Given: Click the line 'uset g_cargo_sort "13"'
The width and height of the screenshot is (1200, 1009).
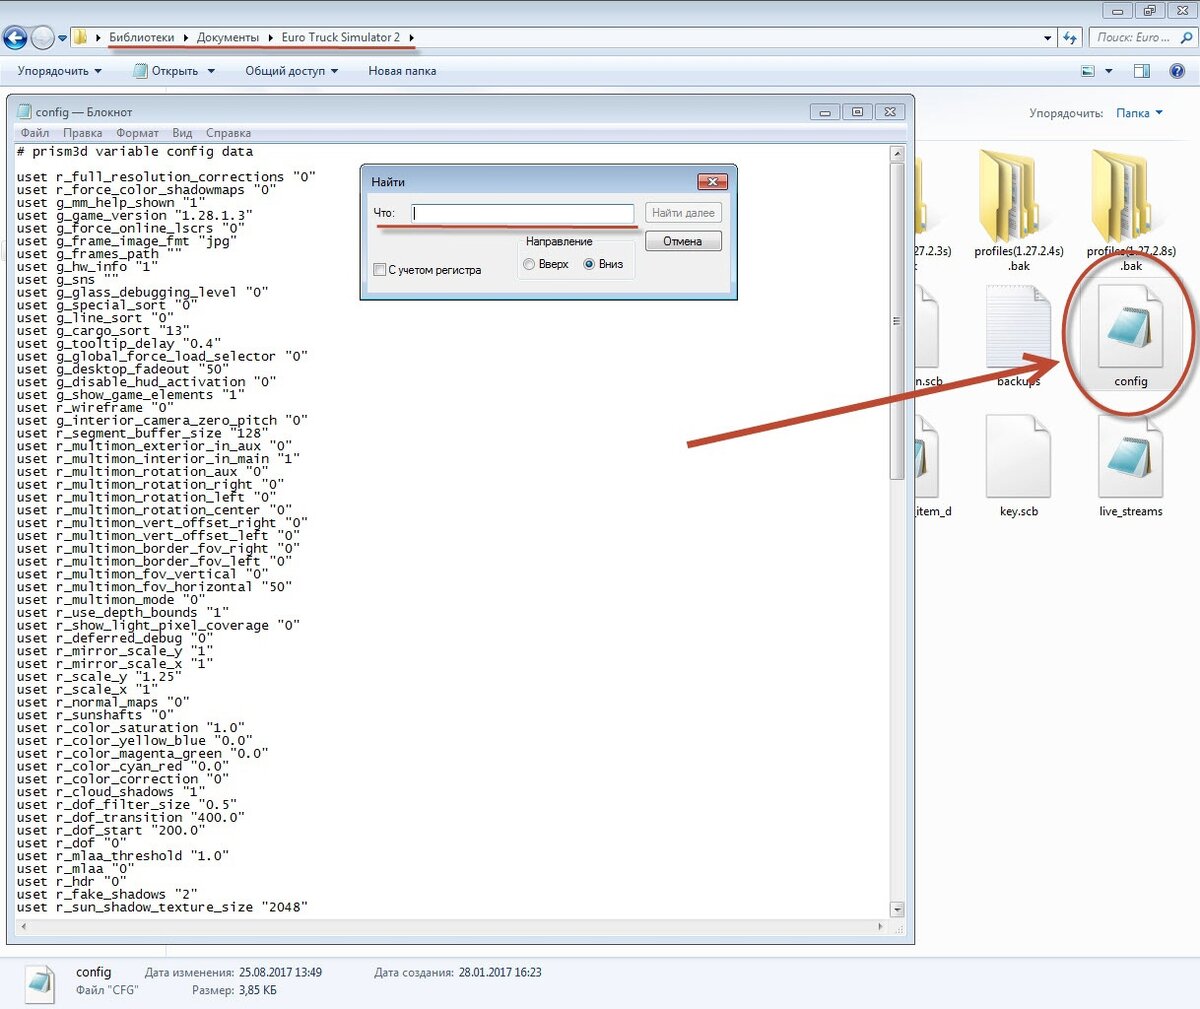Looking at the screenshot, I should tap(102, 331).
